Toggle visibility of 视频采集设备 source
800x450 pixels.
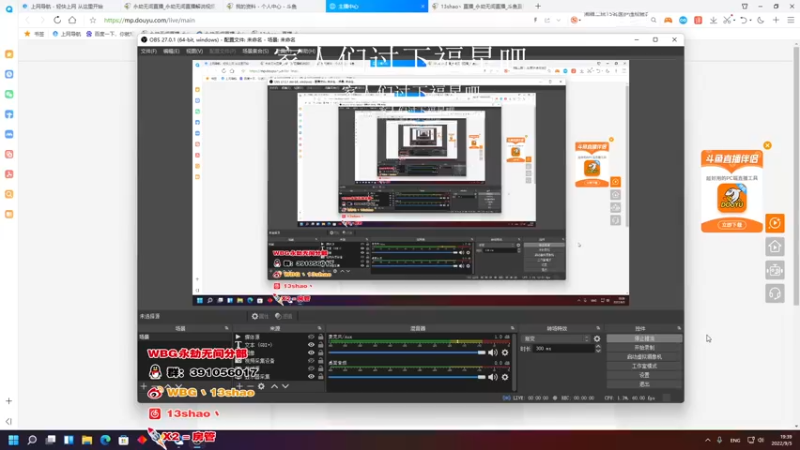311,361
